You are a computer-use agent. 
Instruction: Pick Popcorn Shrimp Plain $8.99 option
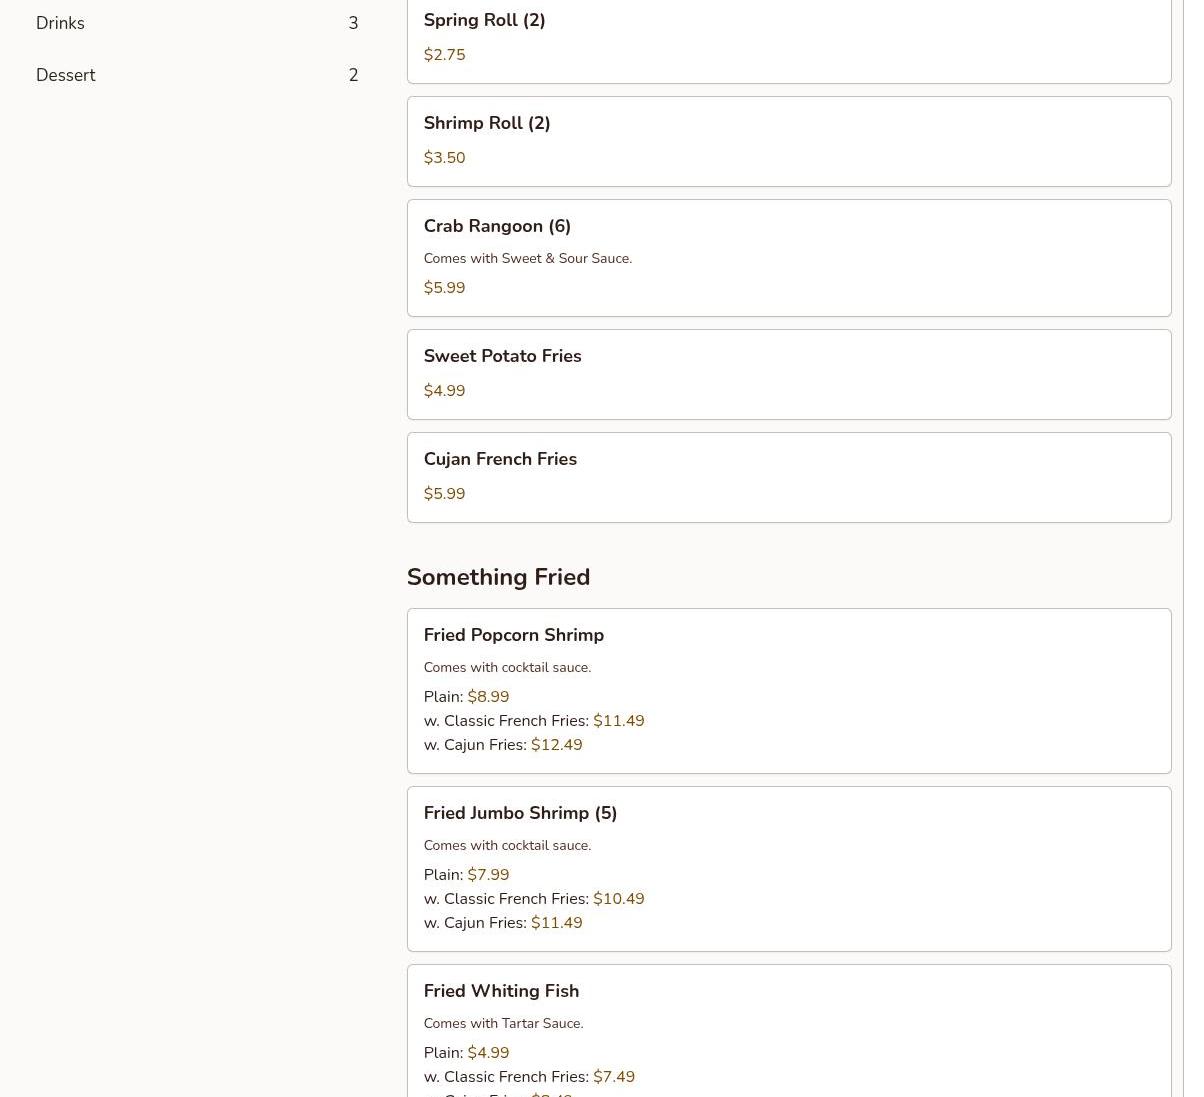point(466,697)
